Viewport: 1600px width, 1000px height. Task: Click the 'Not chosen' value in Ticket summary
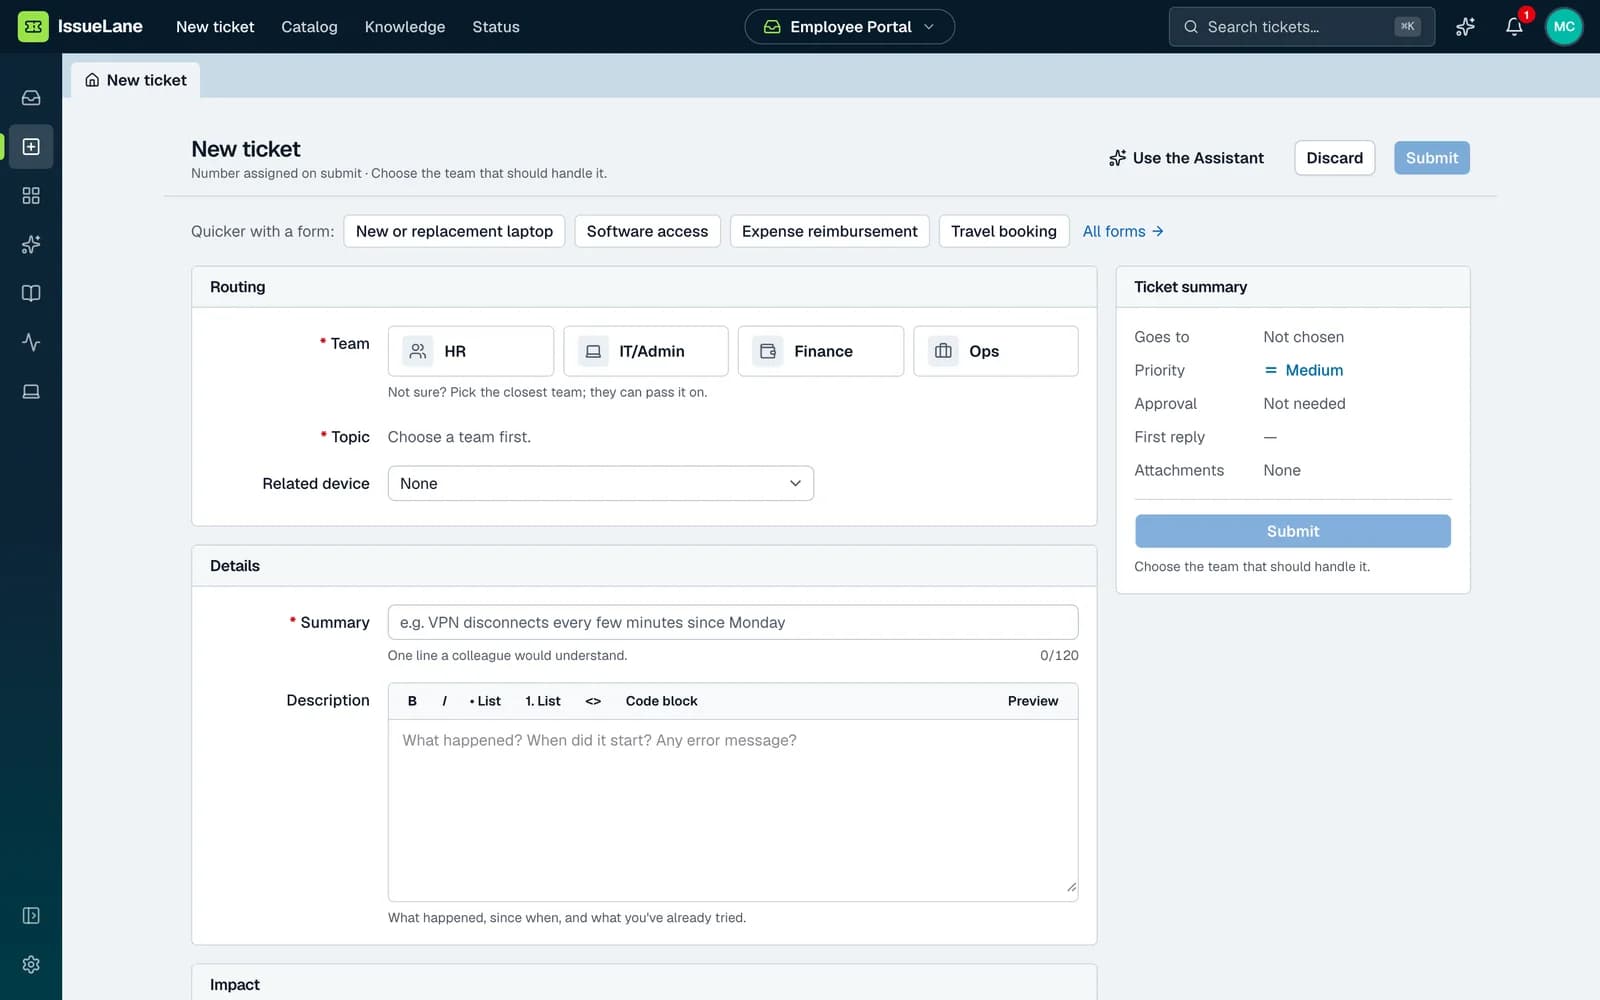pos(1303,337)
